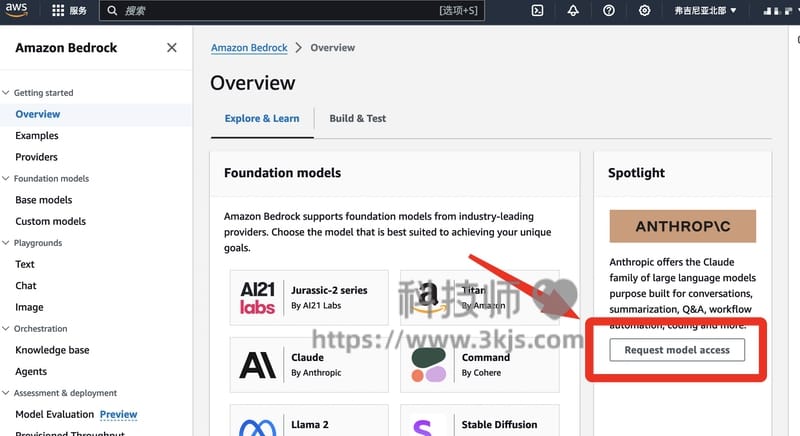This screenshot has width=800, height=436.
Task: Switch to Explore & Learn tab
Action: click(262, 118)
